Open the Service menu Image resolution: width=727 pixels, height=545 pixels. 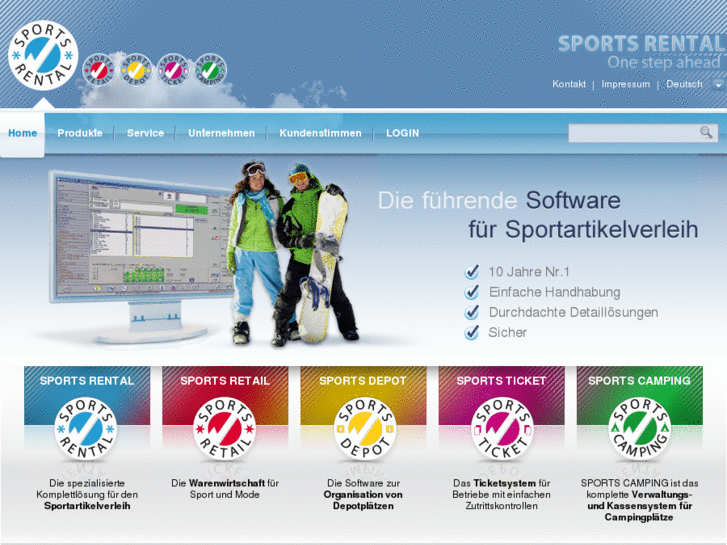coord(146,133)
